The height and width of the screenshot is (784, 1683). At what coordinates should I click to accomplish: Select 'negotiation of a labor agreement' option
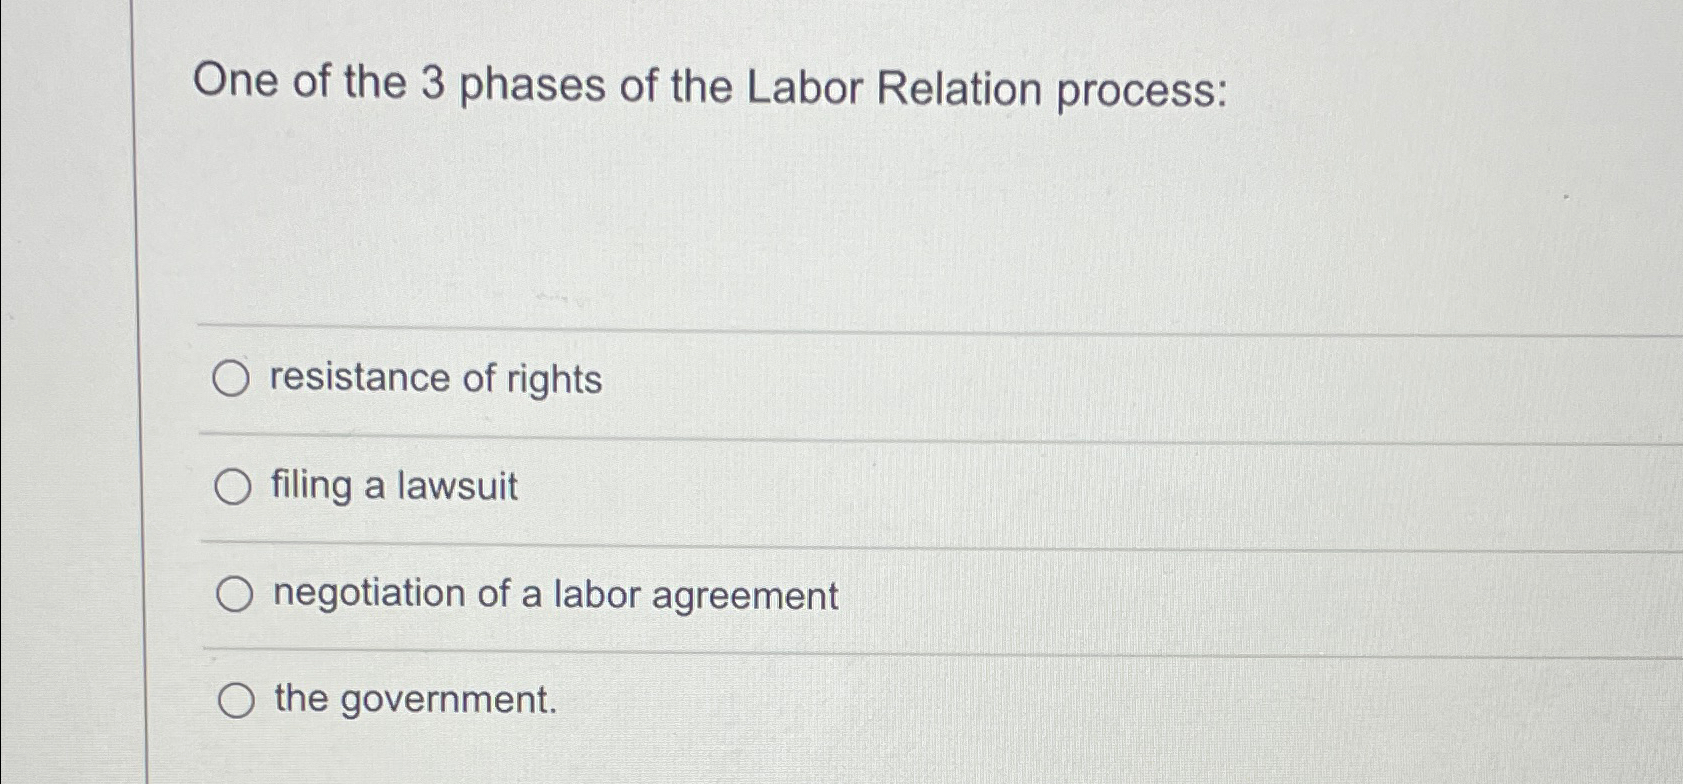coord(237,594)
